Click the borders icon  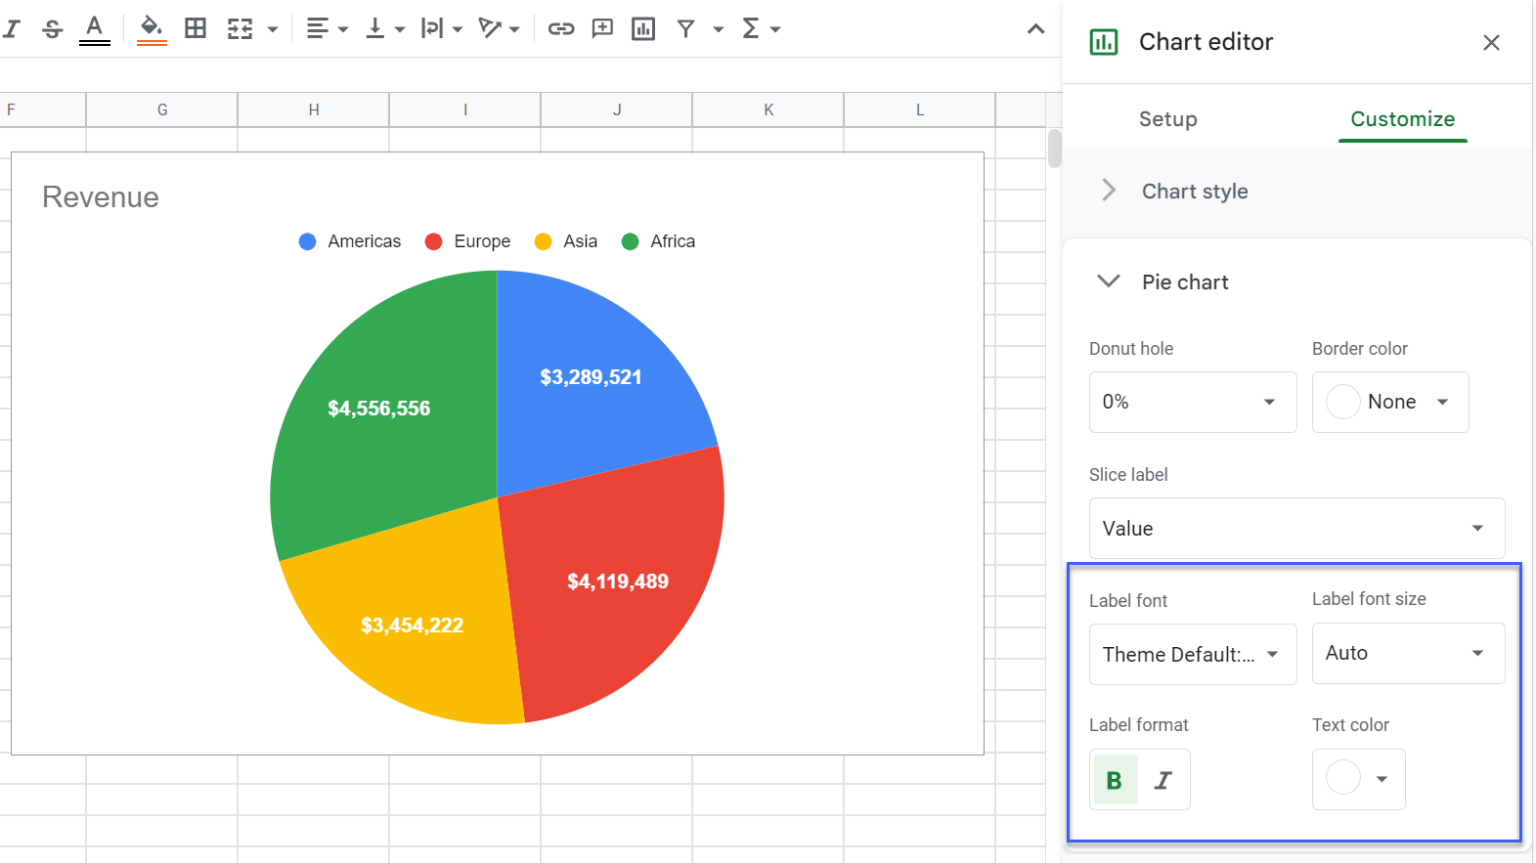[x=195, y=28]
